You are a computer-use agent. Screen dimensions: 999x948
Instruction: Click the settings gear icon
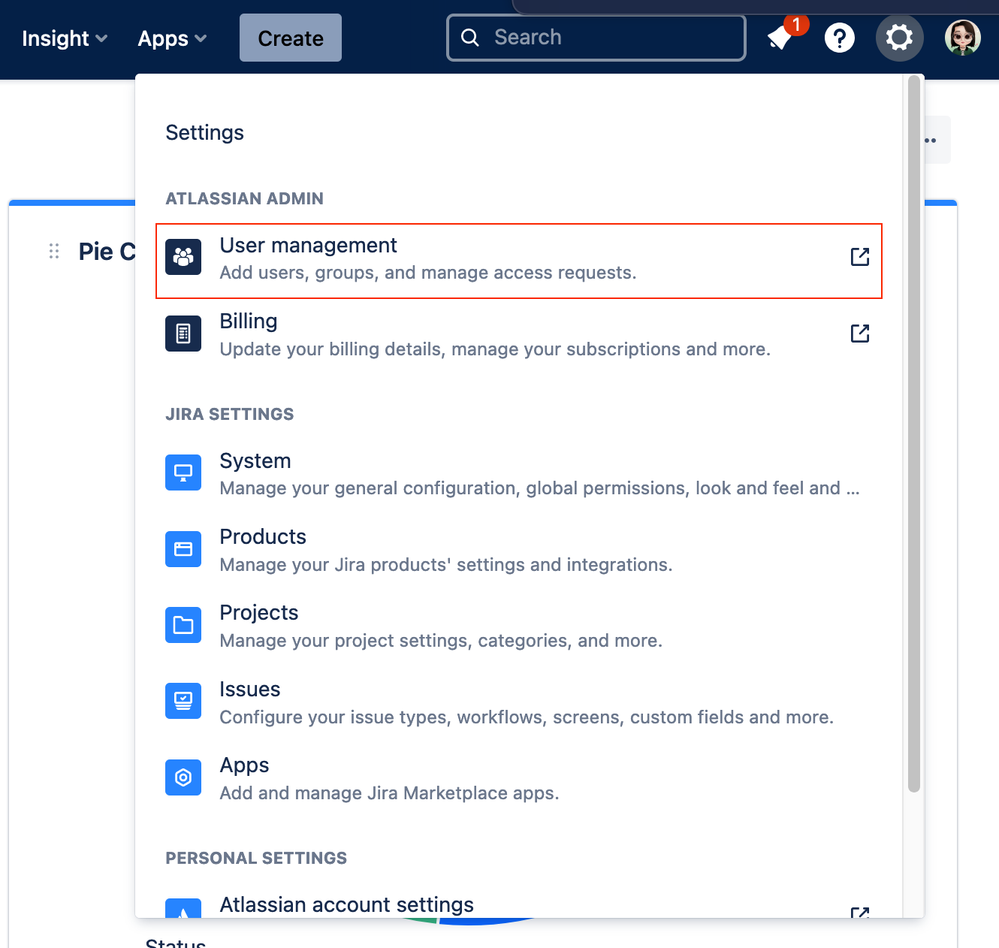[x=899, y=38]
